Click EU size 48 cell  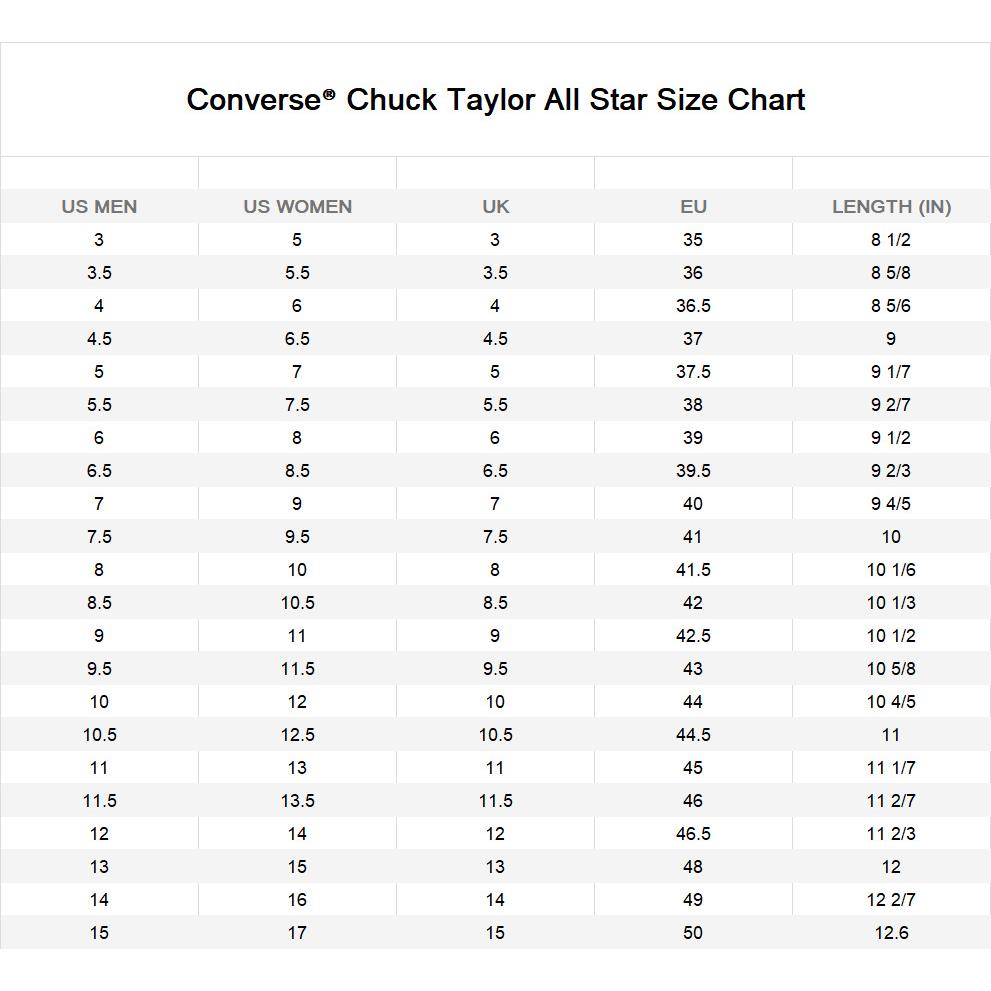point(693,866)
